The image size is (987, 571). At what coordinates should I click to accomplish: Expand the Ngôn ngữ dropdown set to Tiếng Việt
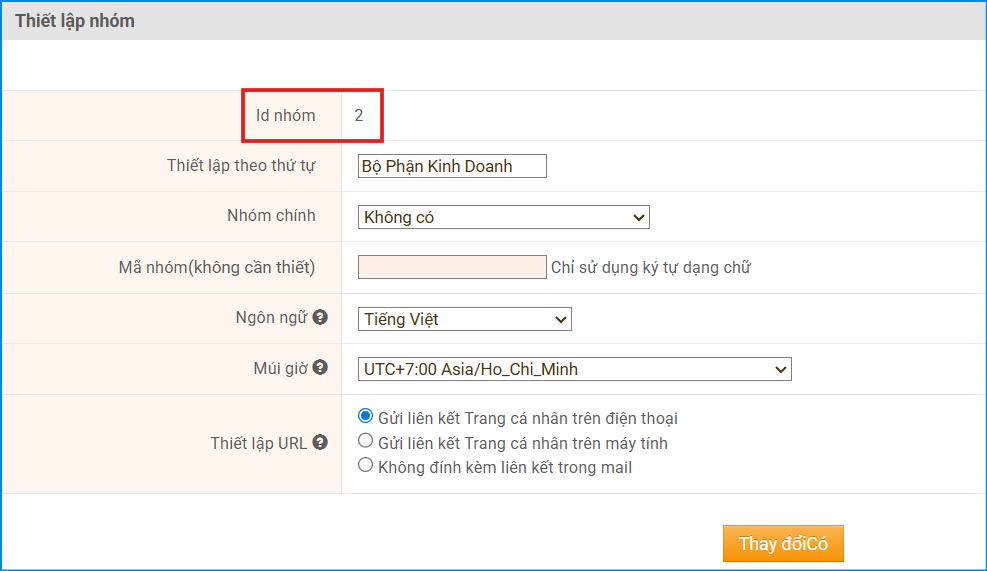464,319
